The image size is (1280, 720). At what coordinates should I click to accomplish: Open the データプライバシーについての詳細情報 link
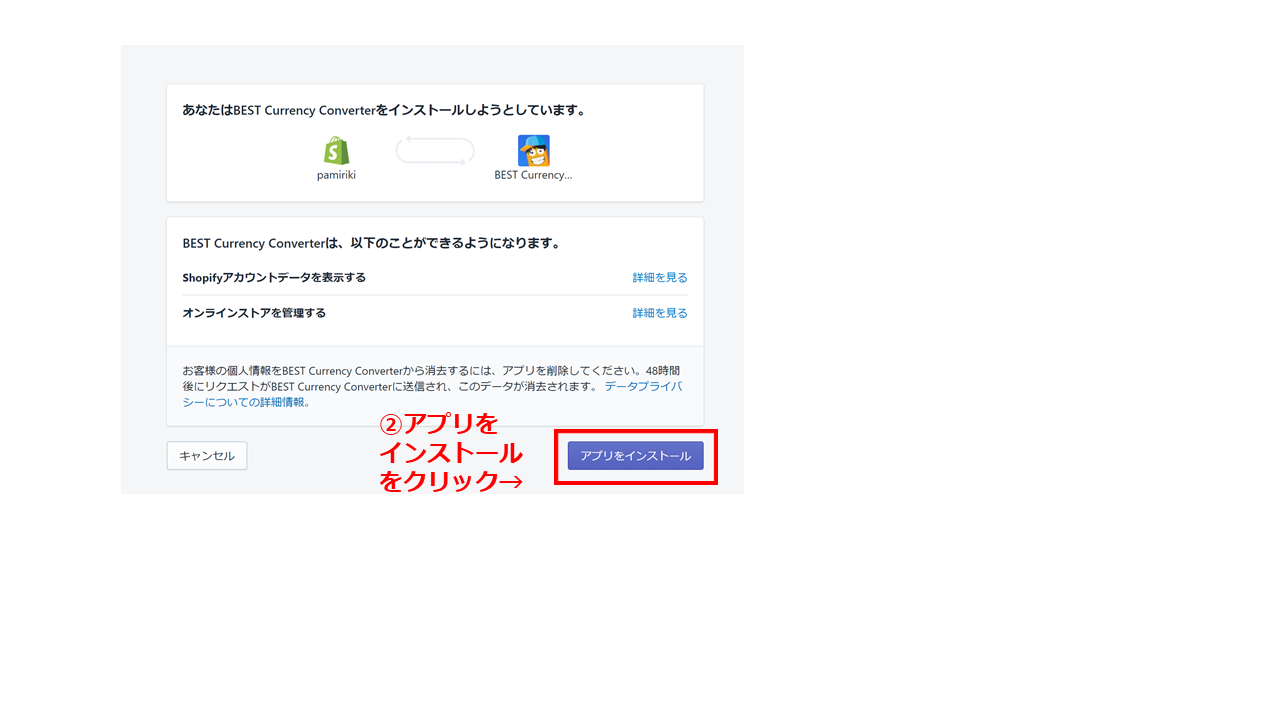tap(643, 386)
